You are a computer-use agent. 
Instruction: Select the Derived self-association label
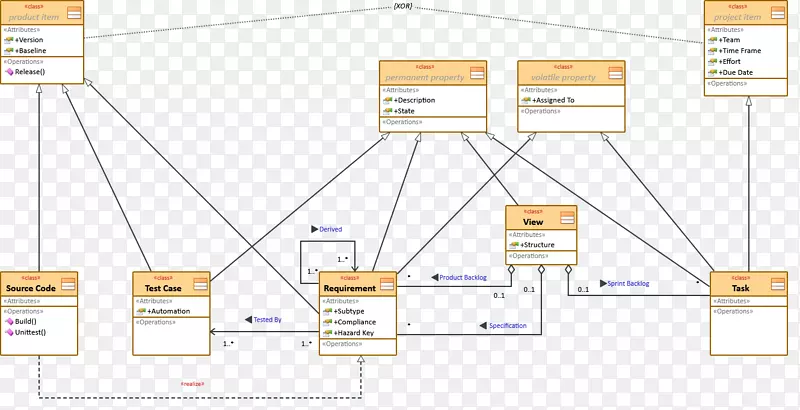(x=329, y=229)
